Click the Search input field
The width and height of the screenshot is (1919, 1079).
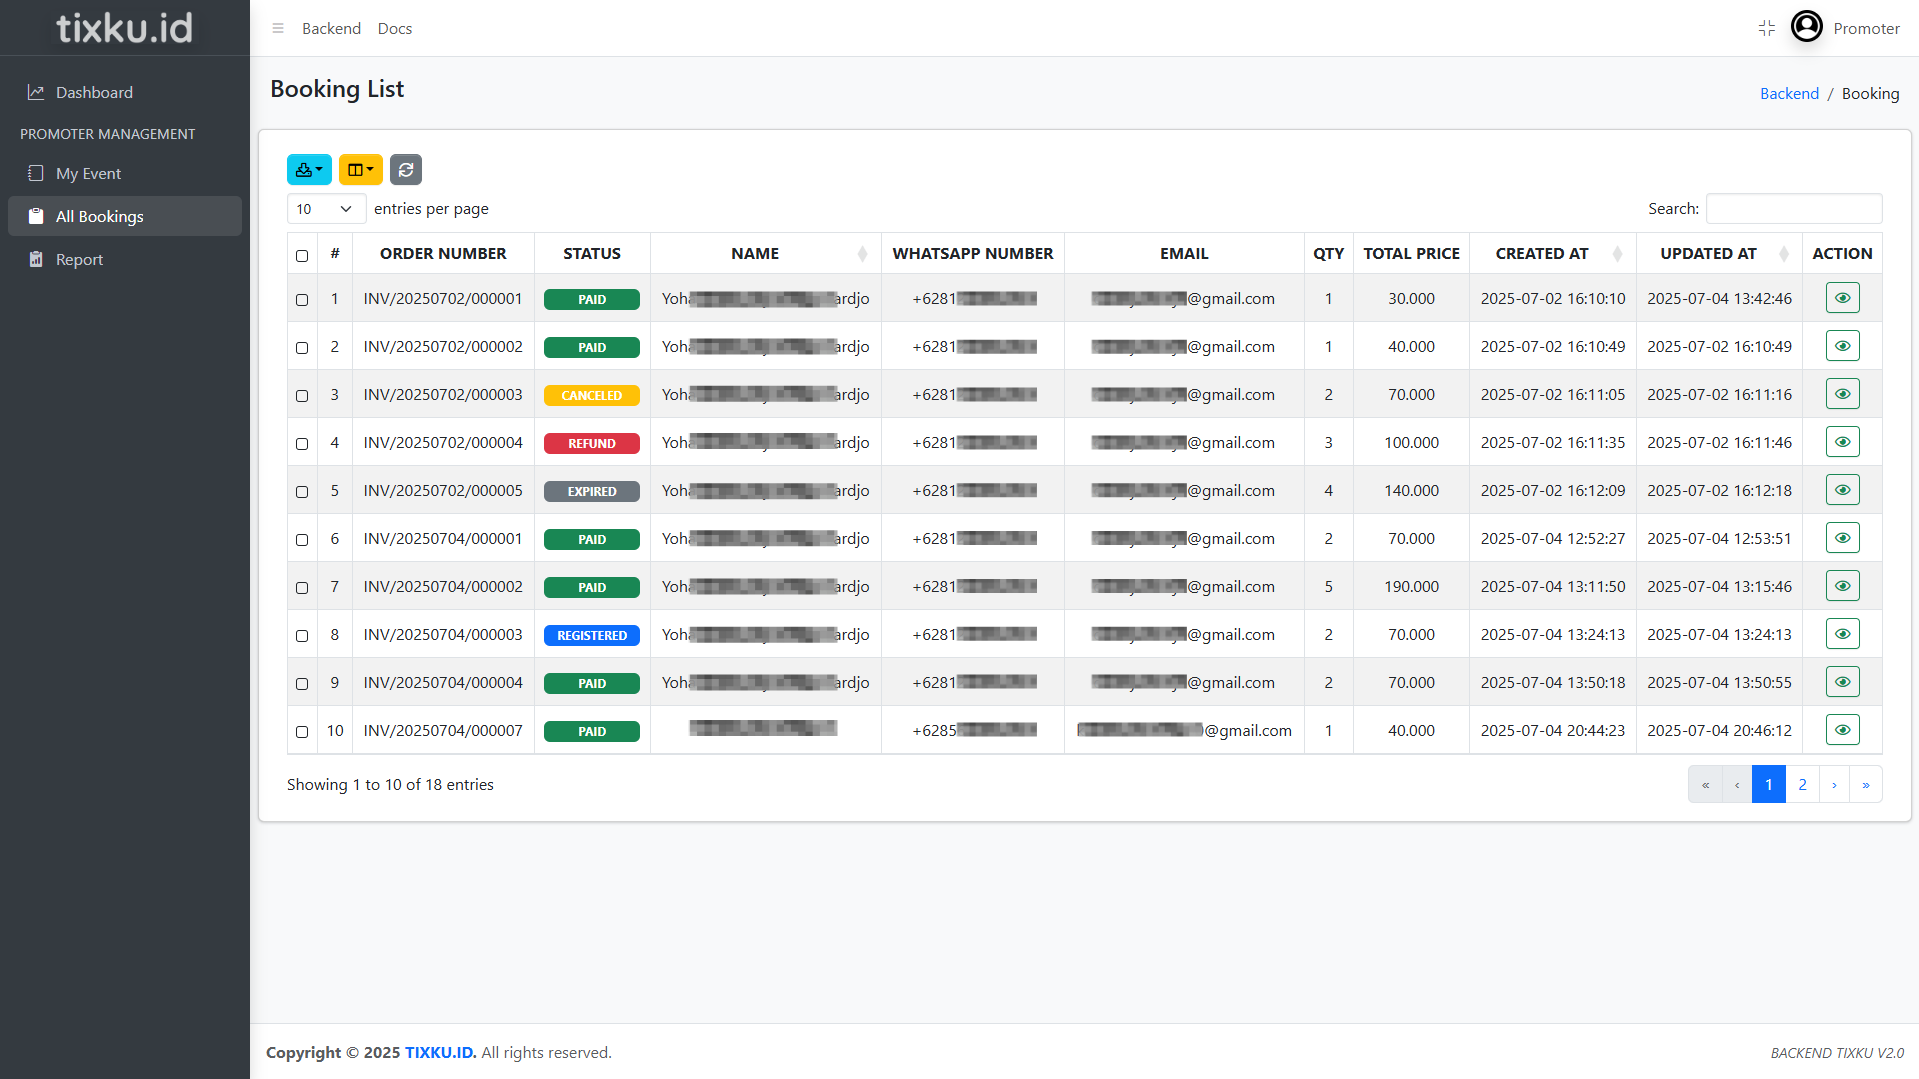(x=1793, y=209)
